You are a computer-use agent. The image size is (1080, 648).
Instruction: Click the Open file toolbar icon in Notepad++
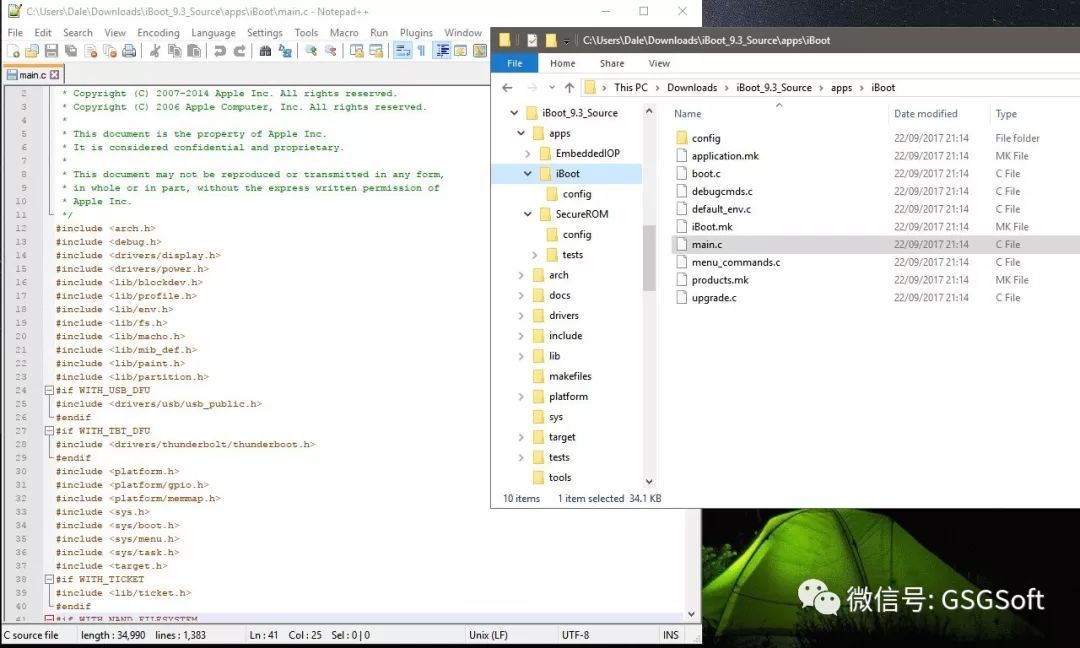[32, 51]
